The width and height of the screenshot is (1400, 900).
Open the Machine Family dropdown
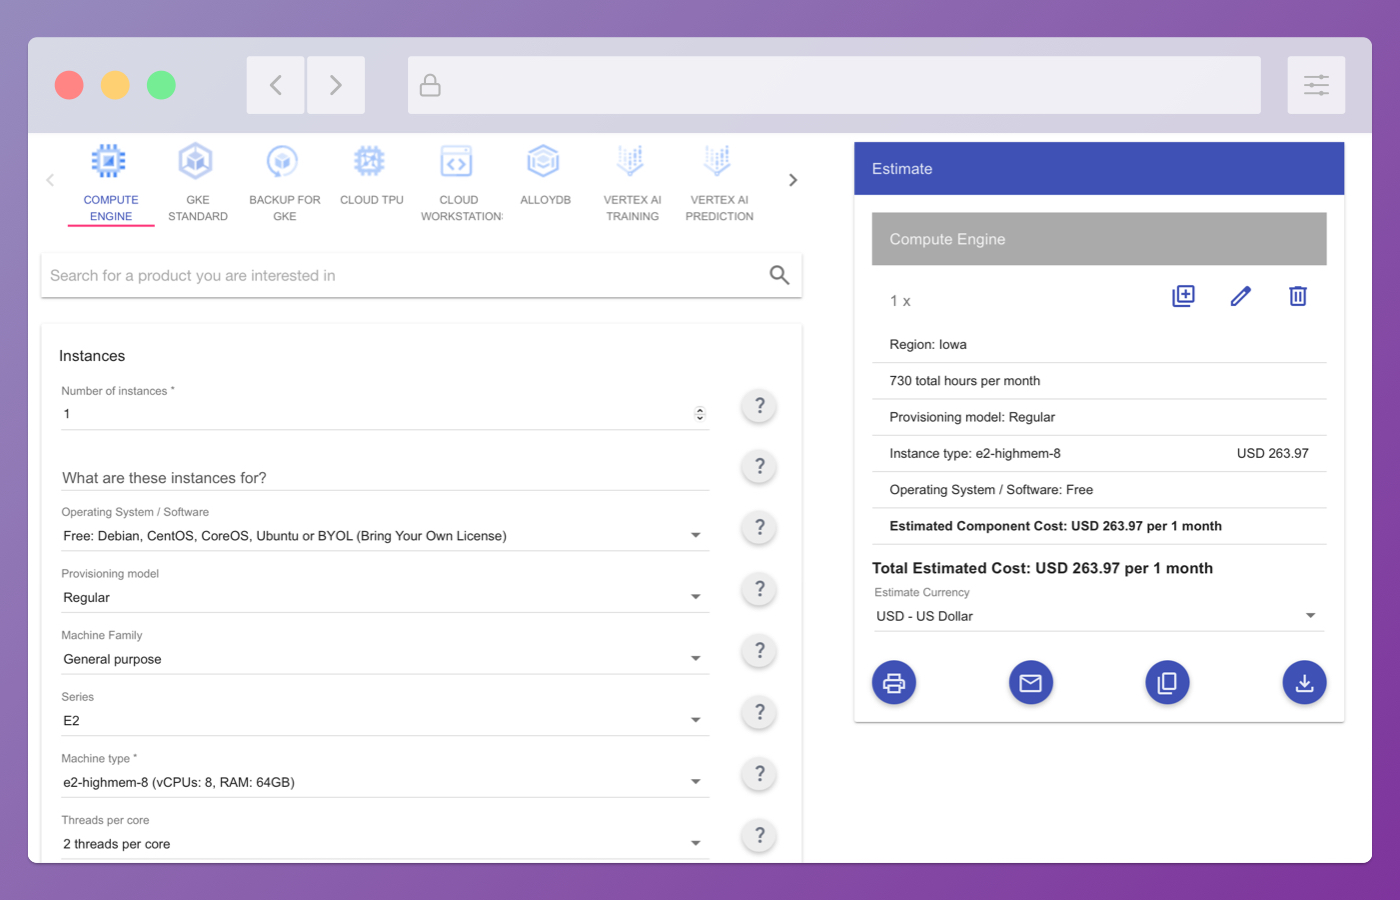coord(385,660)
